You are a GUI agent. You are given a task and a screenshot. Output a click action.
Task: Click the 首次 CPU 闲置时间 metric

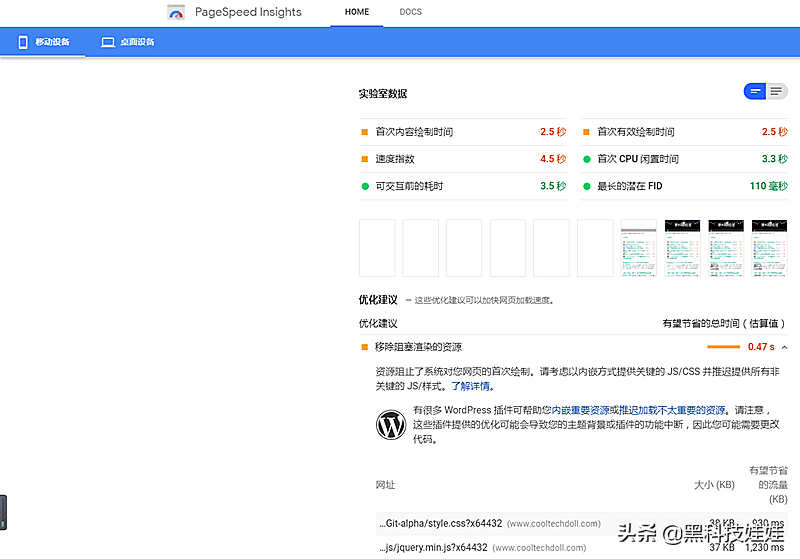[684, 159]
